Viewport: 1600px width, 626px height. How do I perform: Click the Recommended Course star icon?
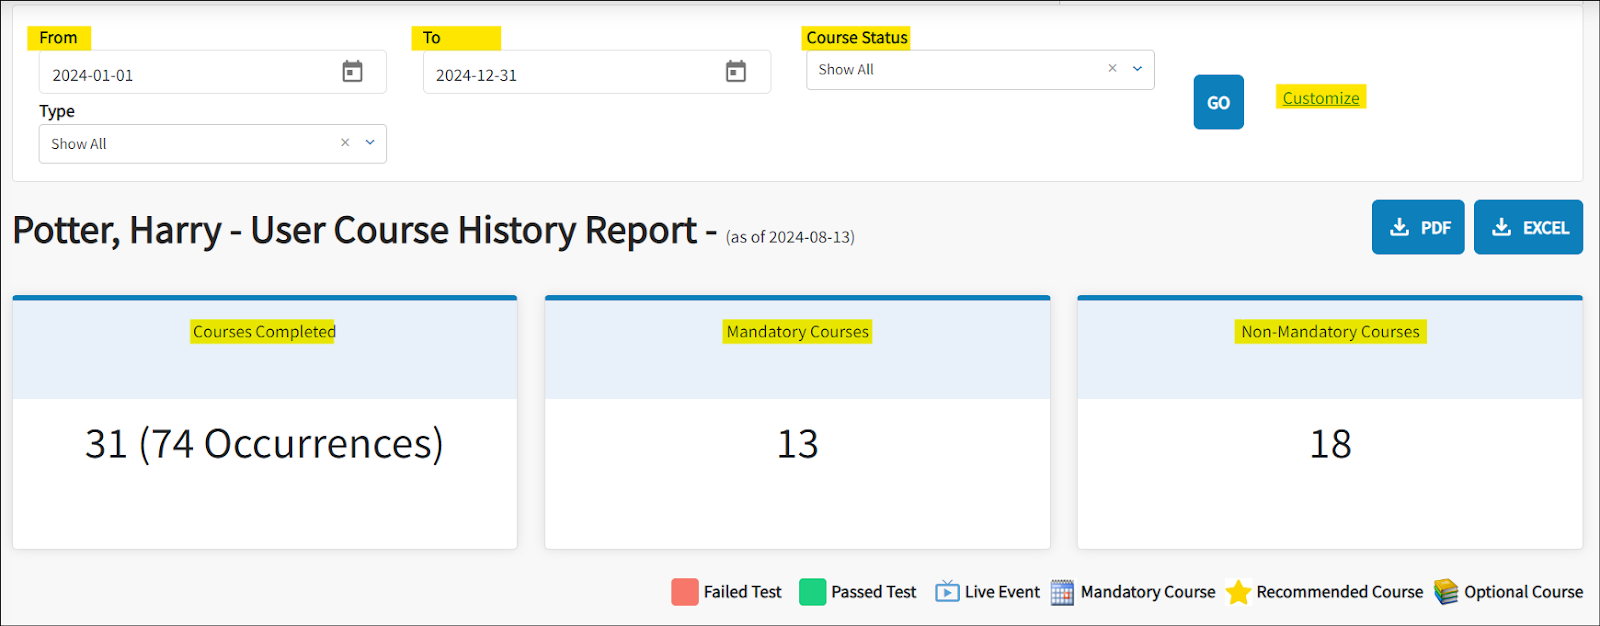(x=1238, y=592)
